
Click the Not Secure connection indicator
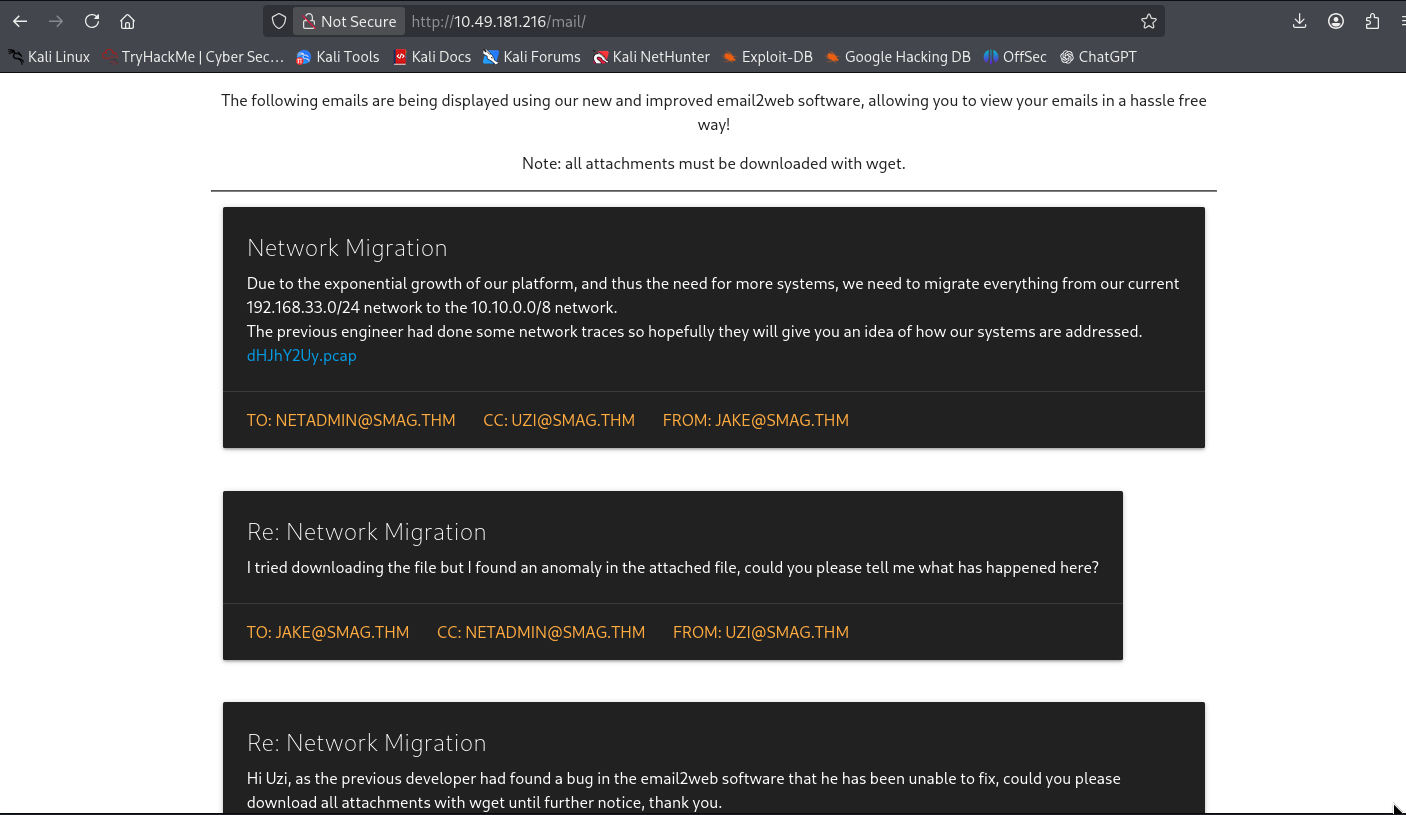point(349,21)
